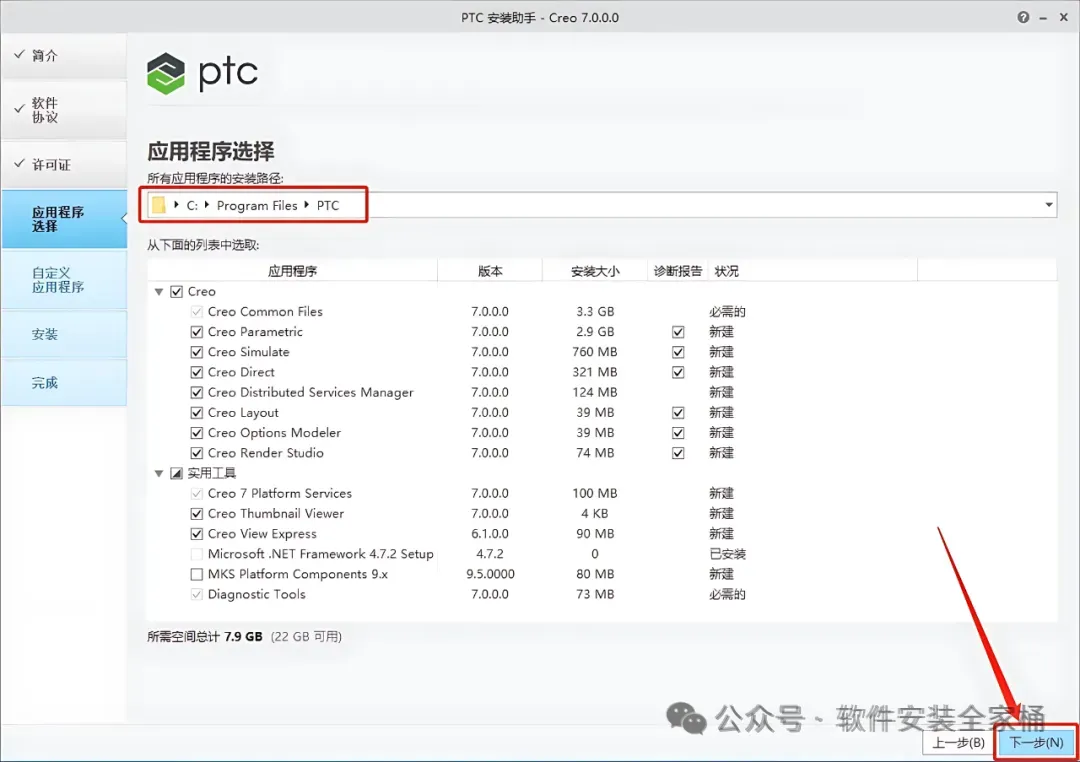Image resolution: width=1080 pixels, height=762 pixels.
Task: Select the Creo 7 Platform Services row
Action: 601,493
